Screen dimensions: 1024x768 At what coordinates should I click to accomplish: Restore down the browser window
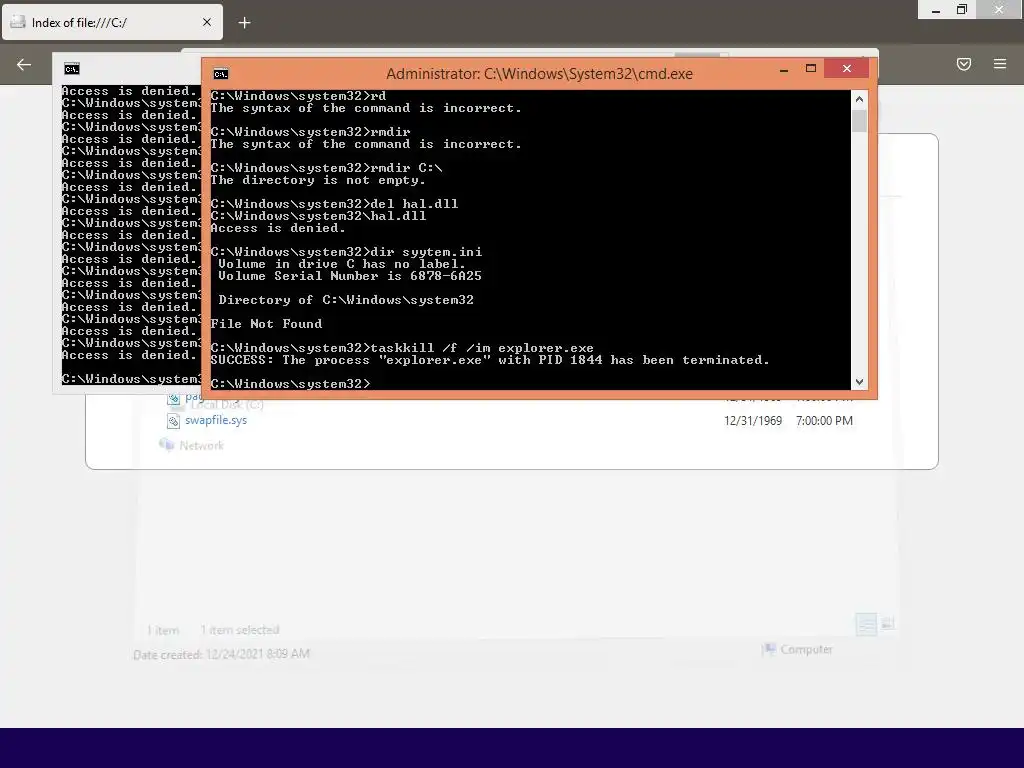tap(961, 10)
